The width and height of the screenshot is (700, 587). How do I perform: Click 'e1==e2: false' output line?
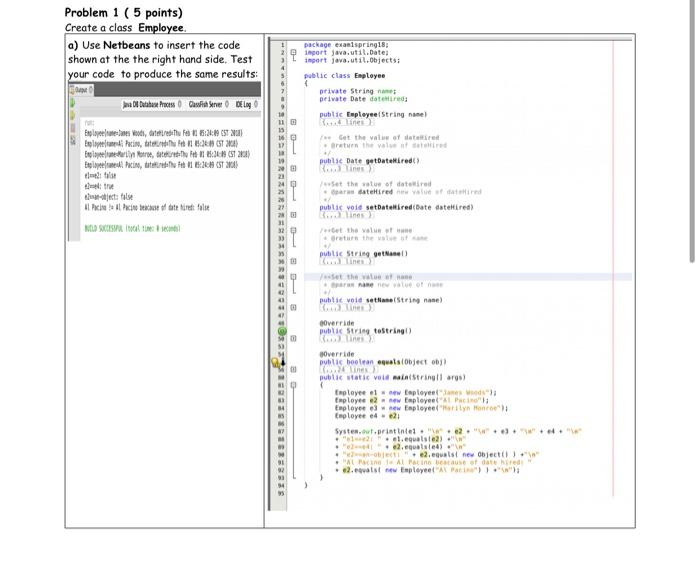[x=100, y=175]
